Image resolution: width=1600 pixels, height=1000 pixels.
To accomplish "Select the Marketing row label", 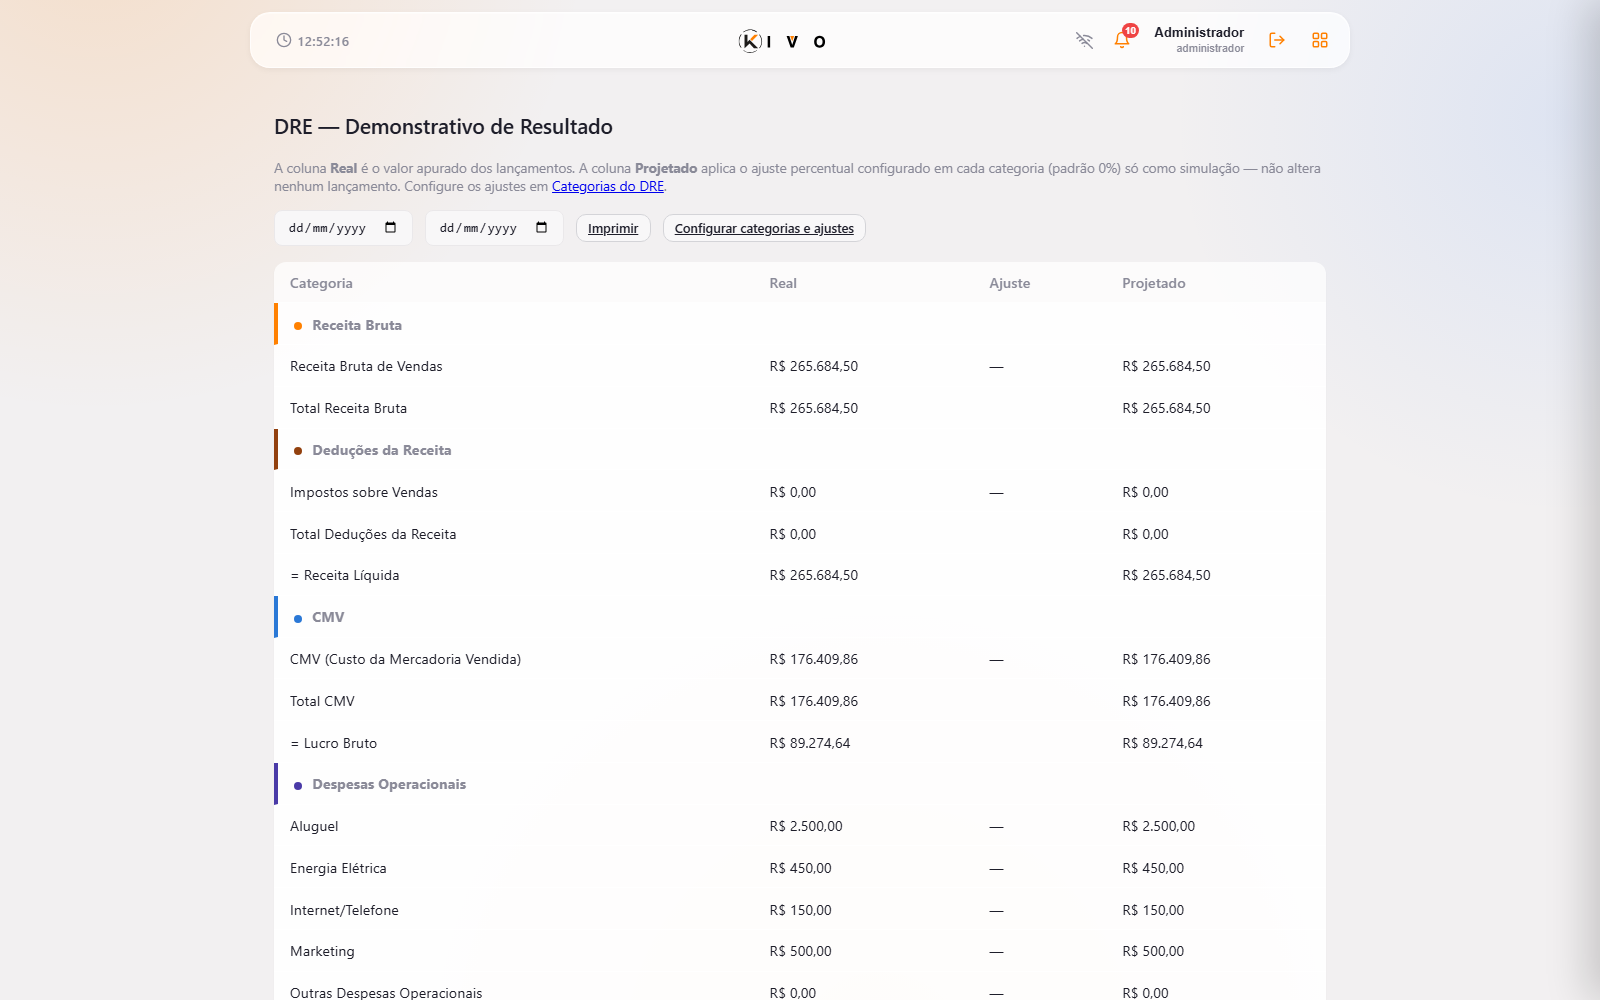I will coord(322,951).
